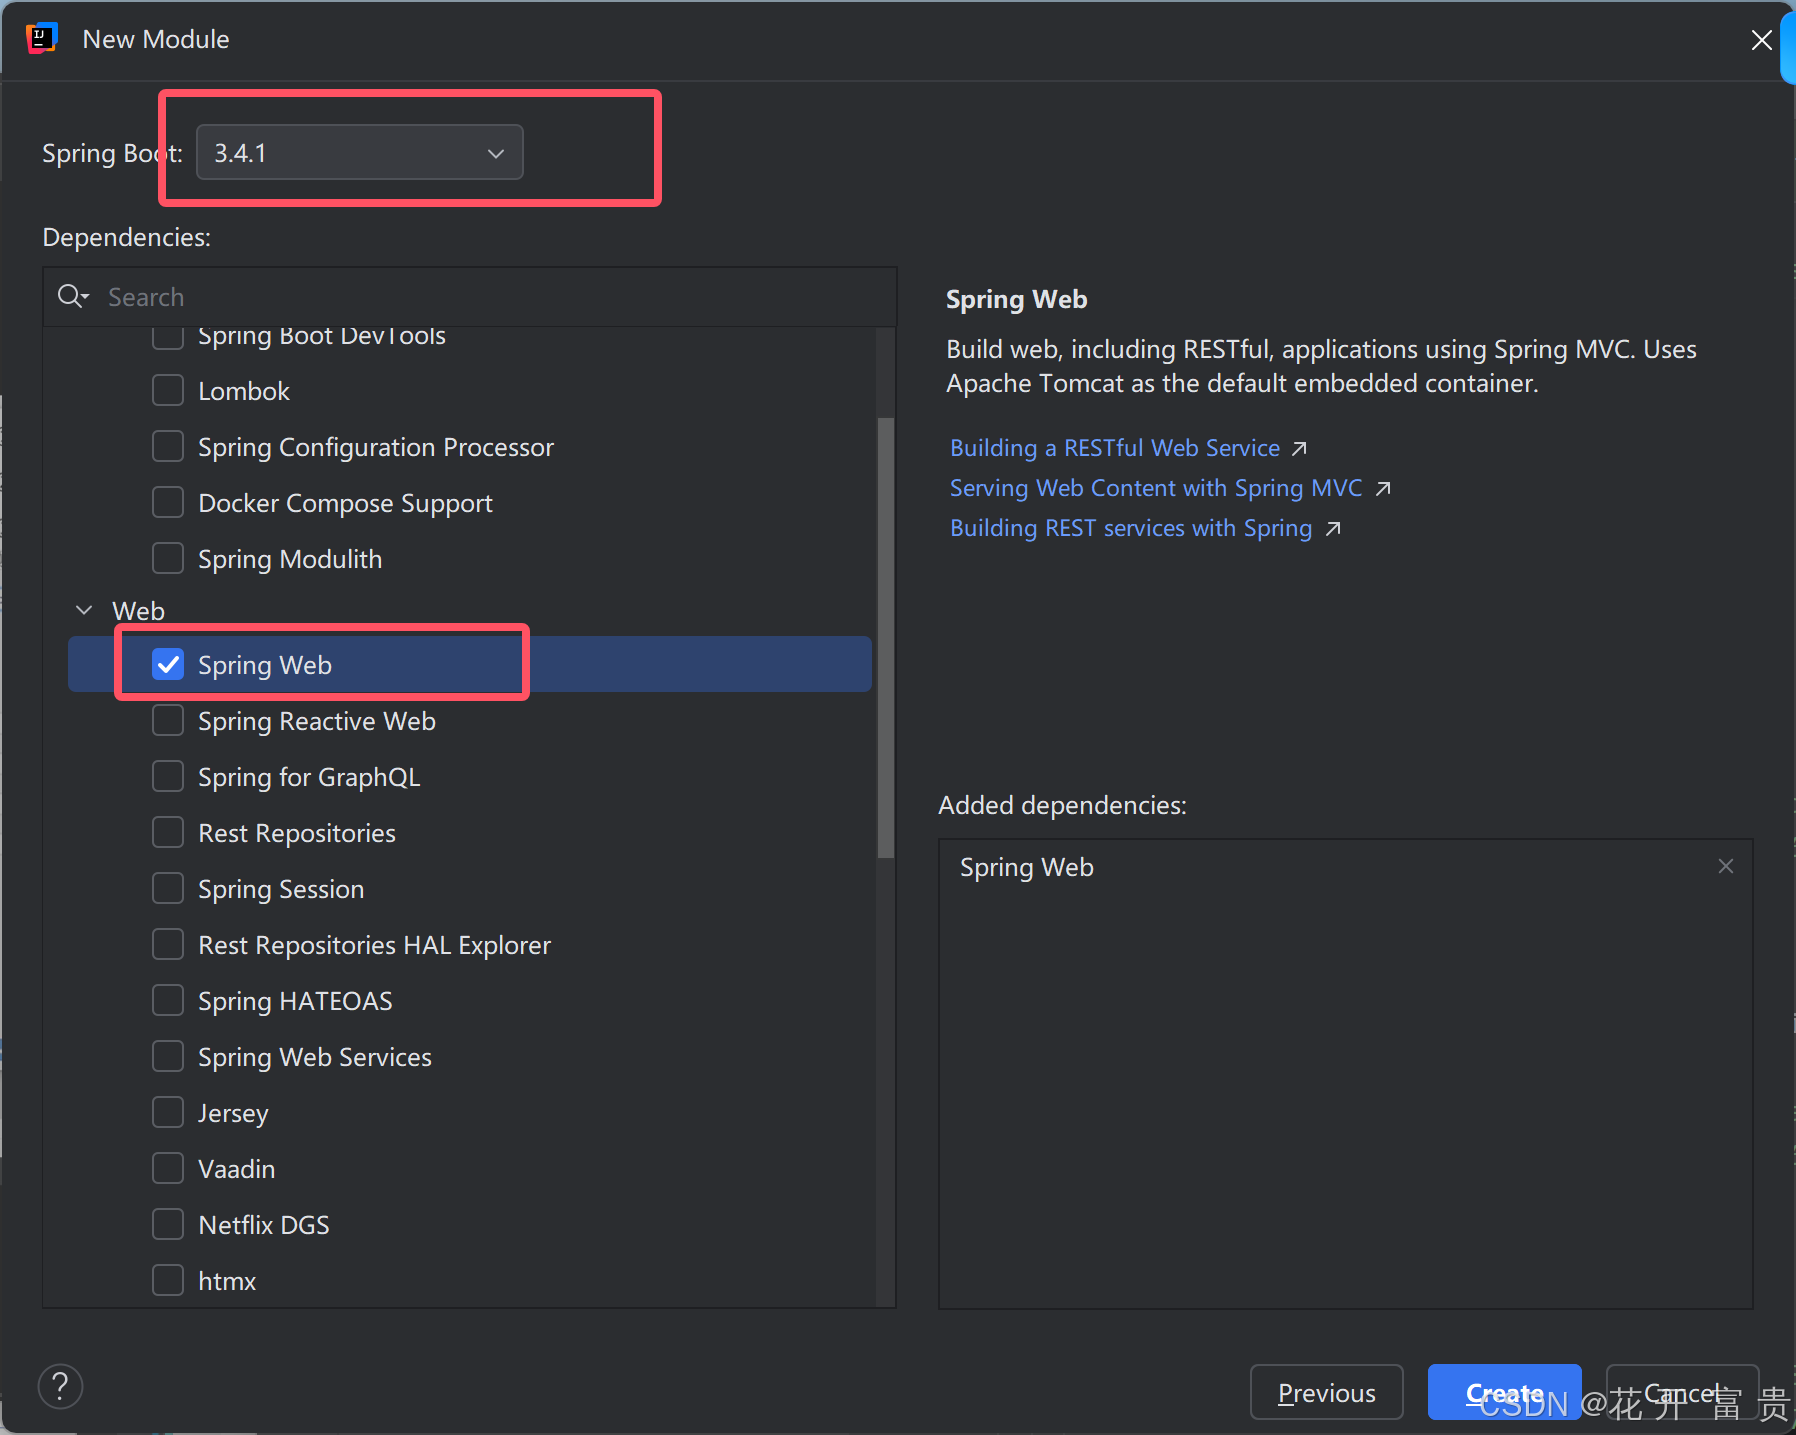Viewport: 1796px width, 1435px height.
Task: Check Rest Repositories HAL Explorer checkbox
Action: (168, 944)
